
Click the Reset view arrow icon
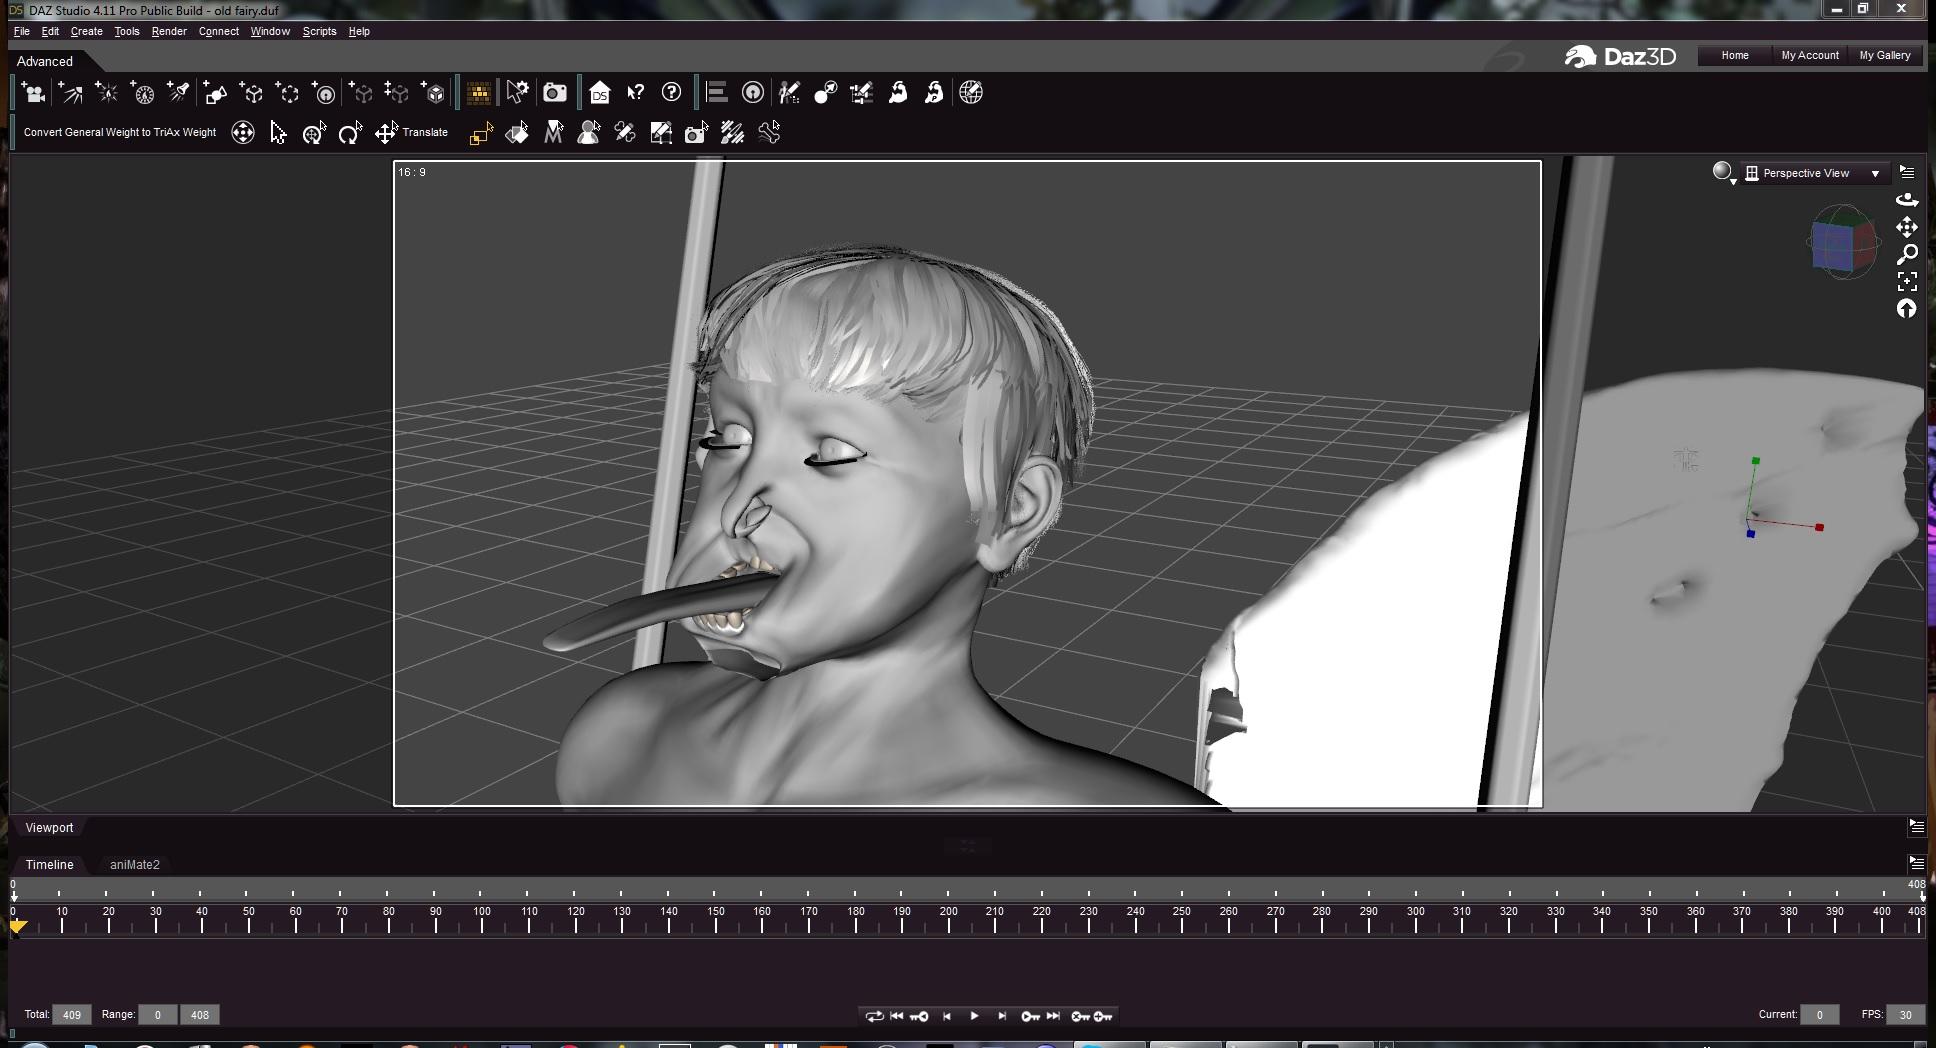coord(1907,309)
